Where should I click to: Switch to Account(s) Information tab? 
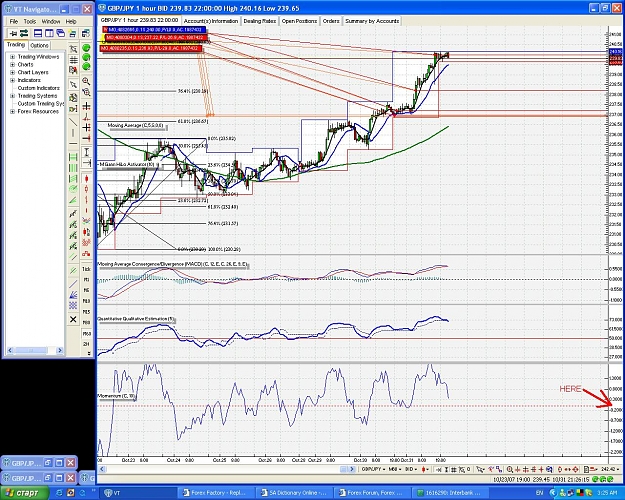pos(210,21)
